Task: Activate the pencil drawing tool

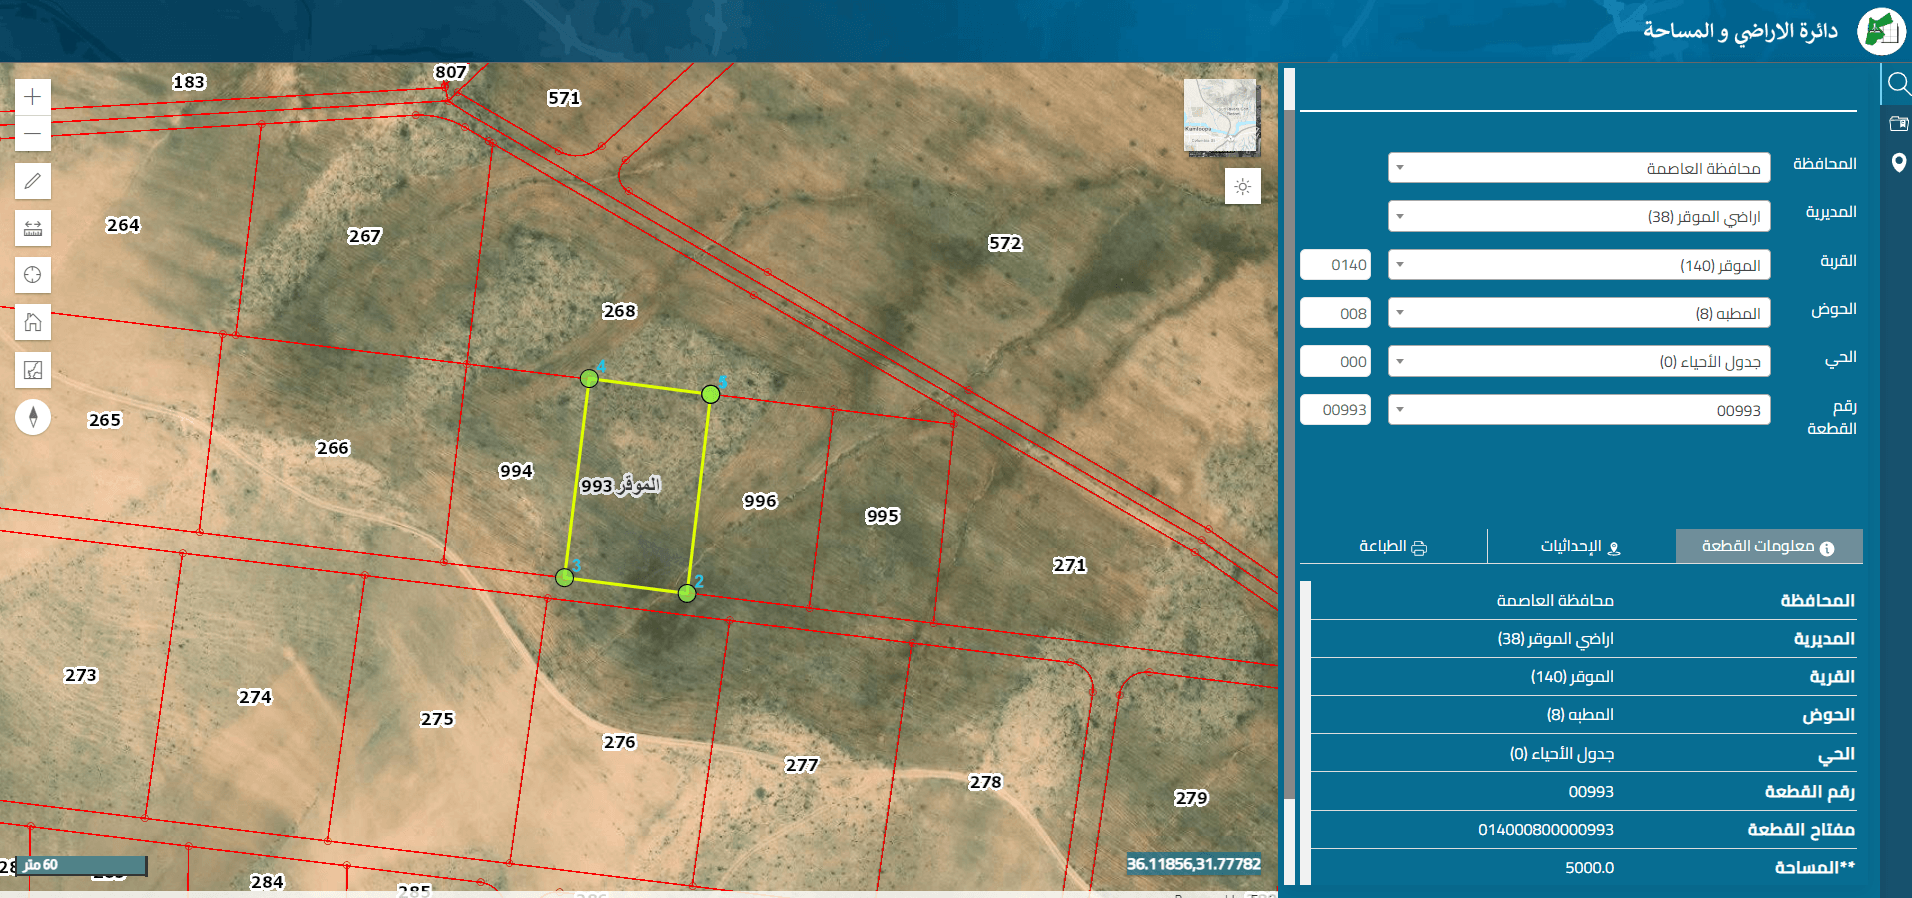Action: point(33,181)
